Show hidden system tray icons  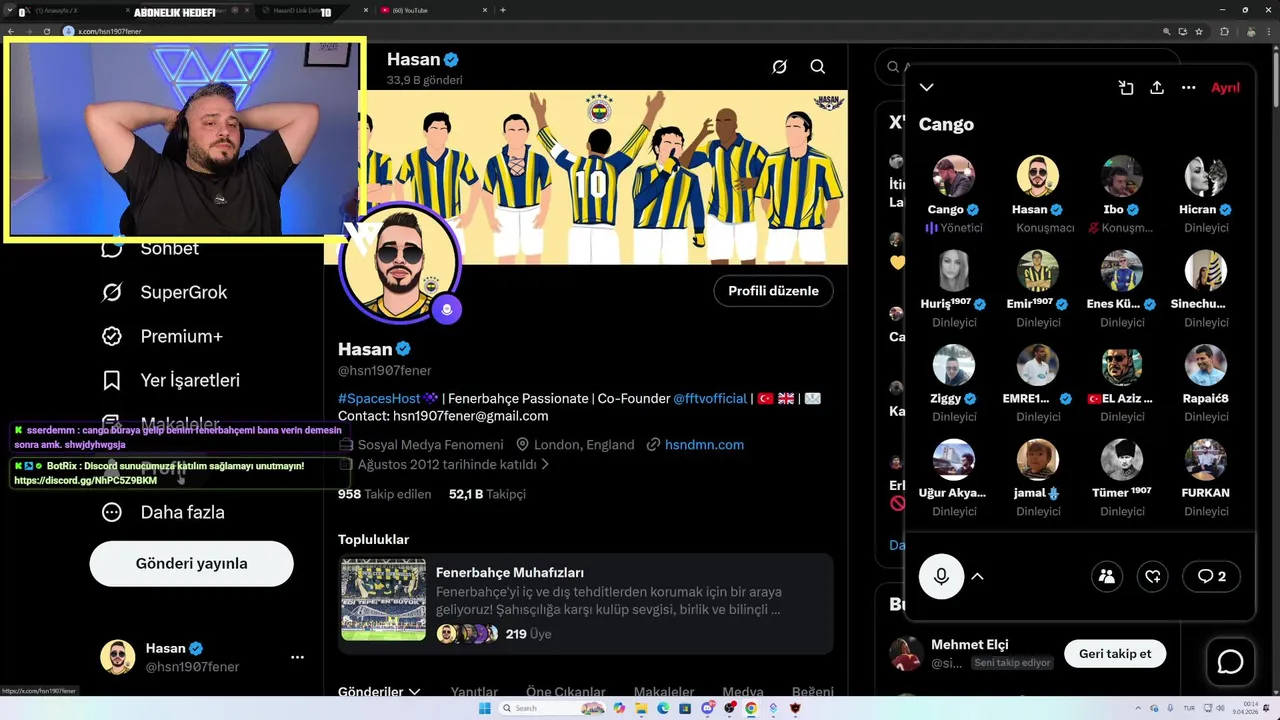1138,708
